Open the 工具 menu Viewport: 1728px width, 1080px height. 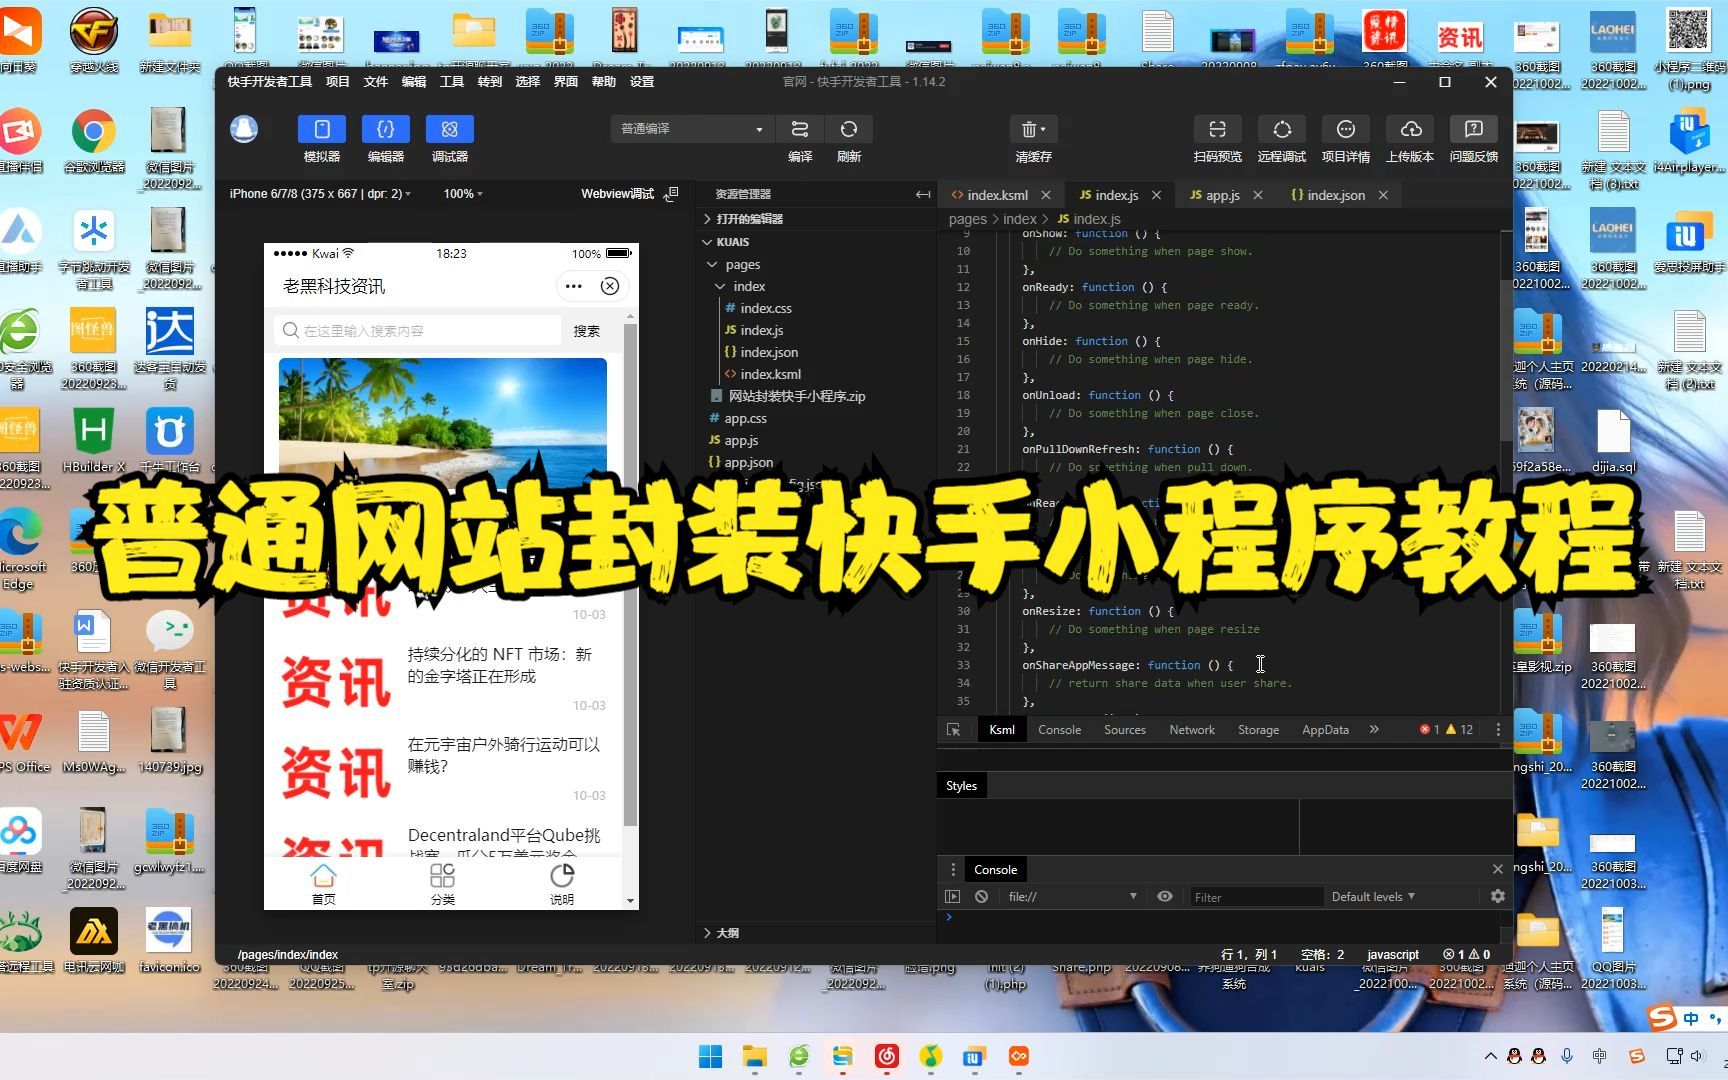point(452,82)
